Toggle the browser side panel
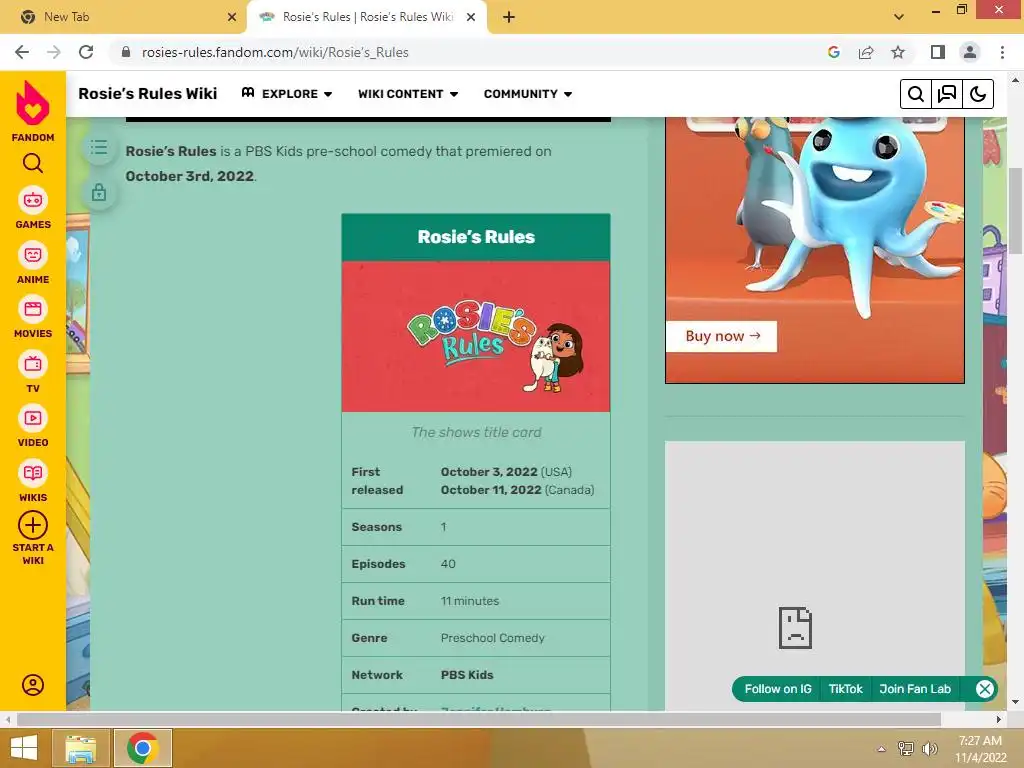This screenshot has width=1024, height=768. [938, 52]
